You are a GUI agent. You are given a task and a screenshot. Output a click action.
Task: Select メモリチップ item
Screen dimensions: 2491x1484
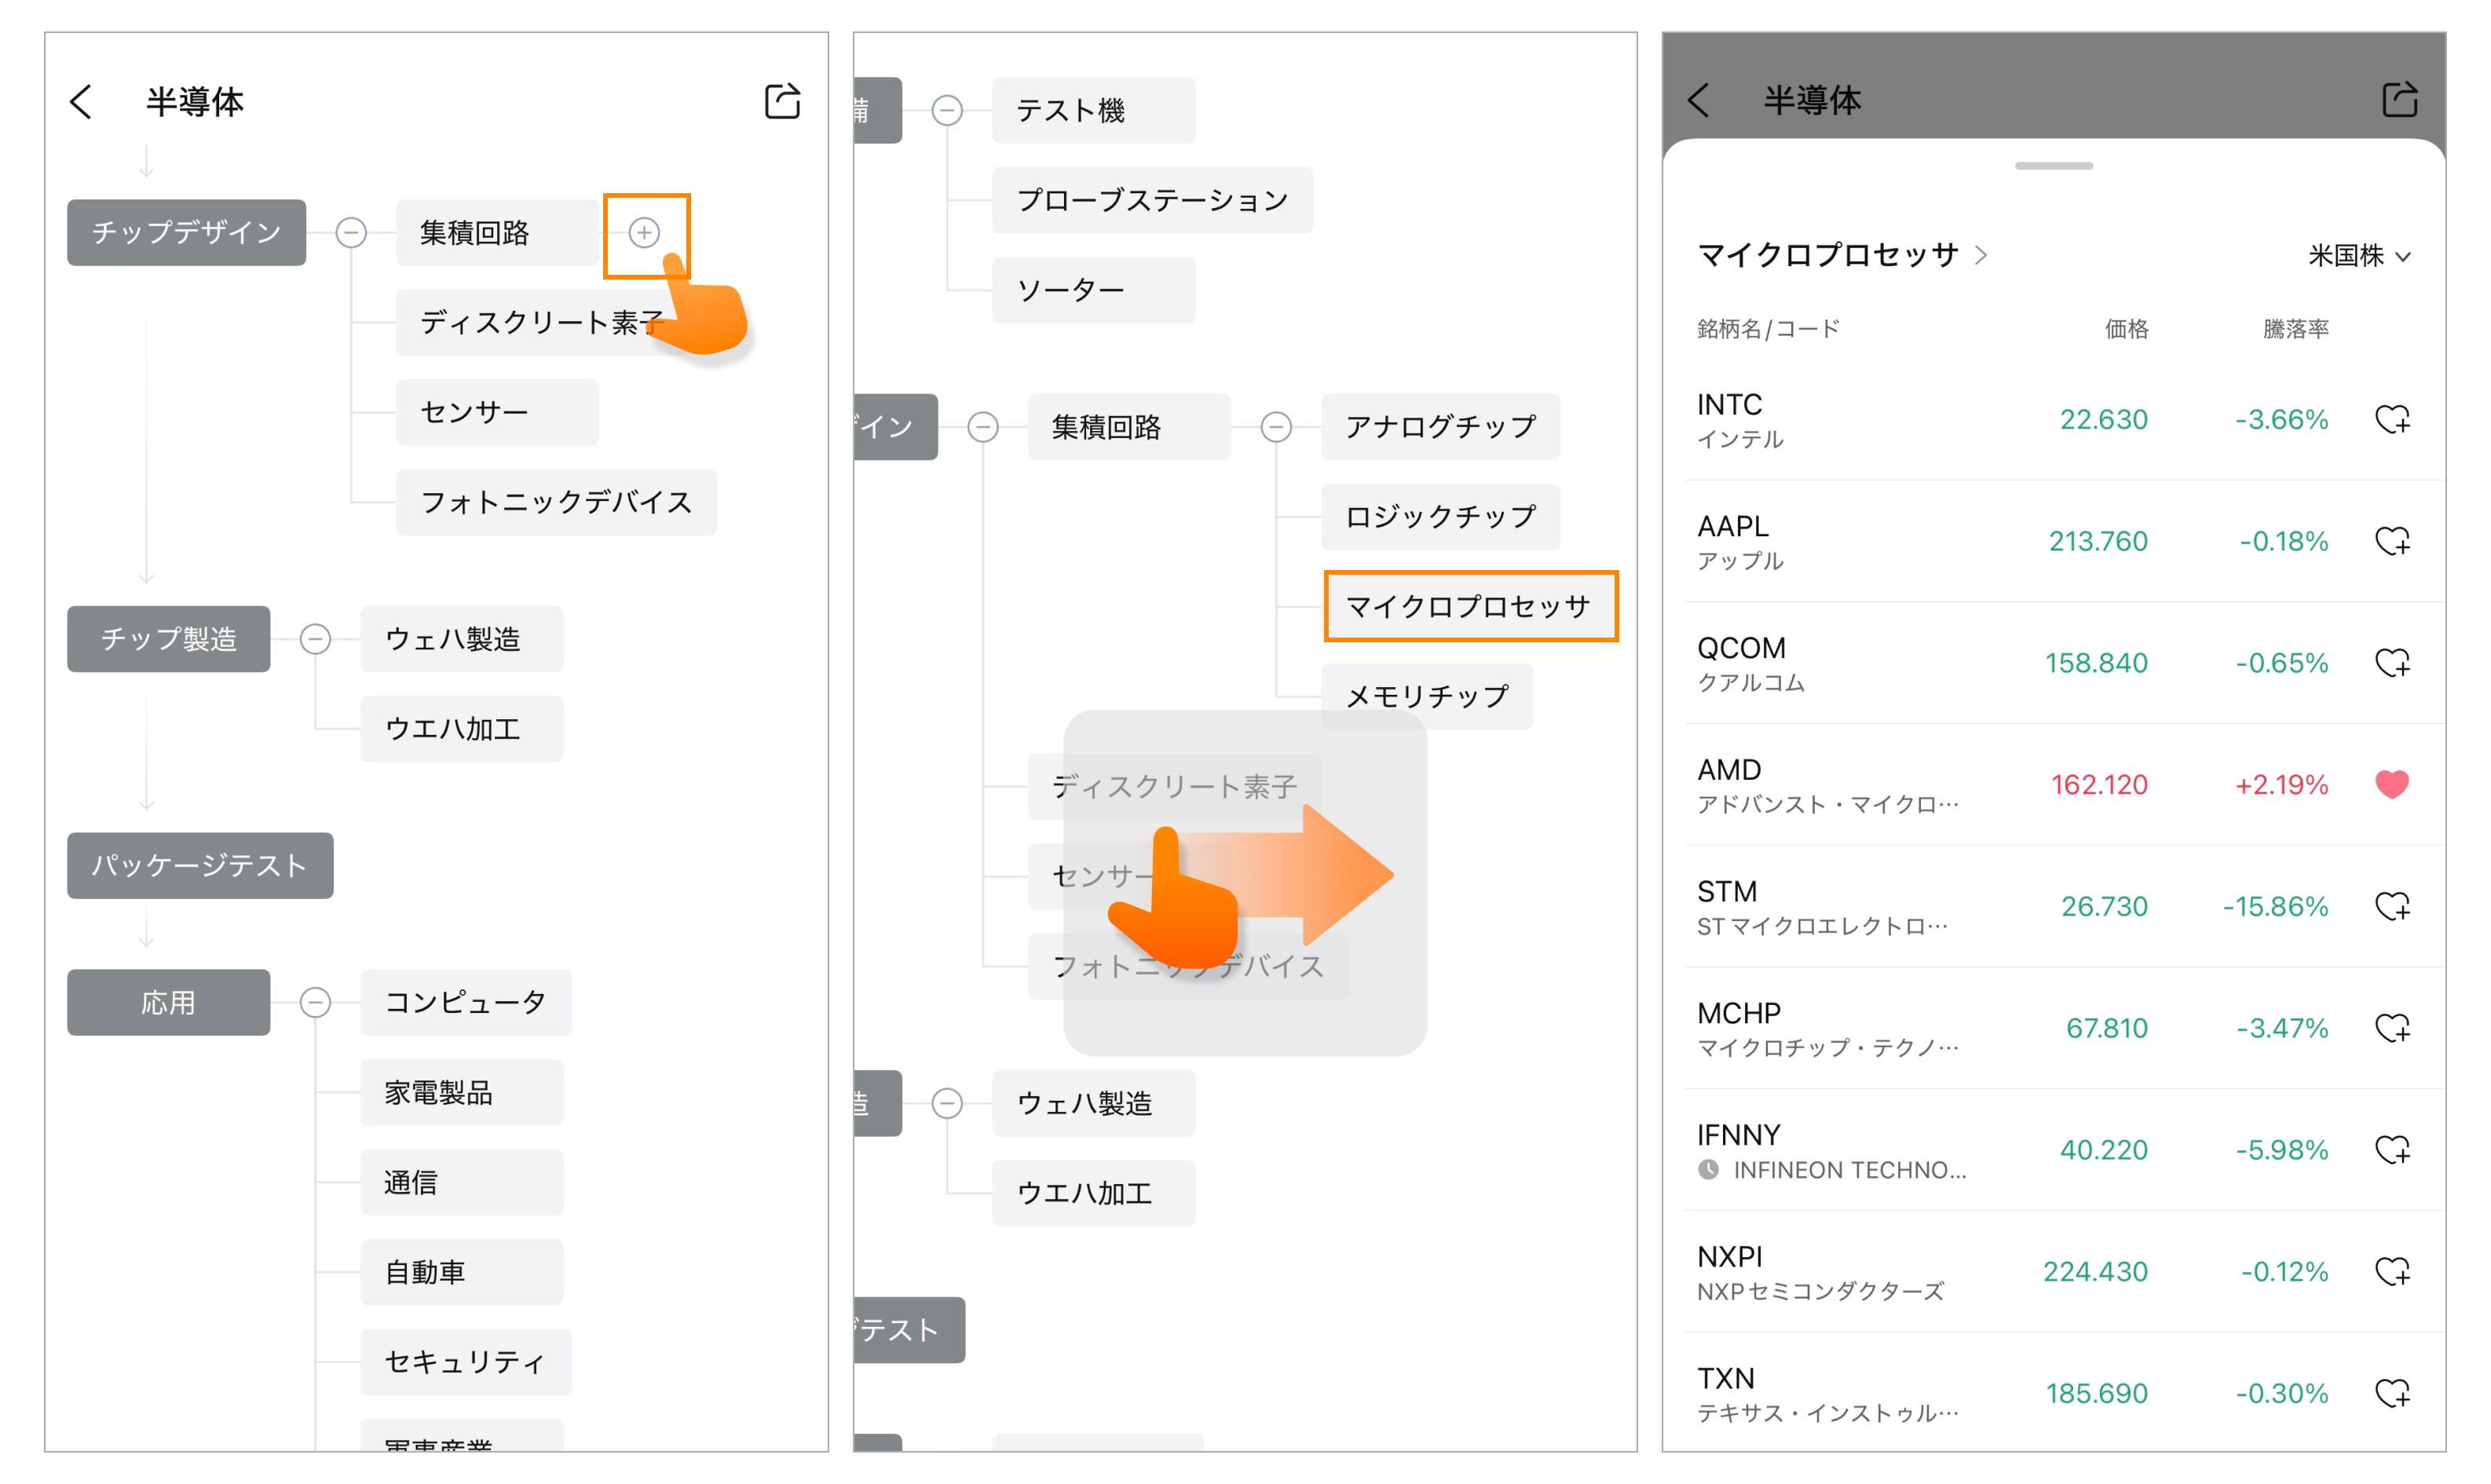tap(1427, 697)
